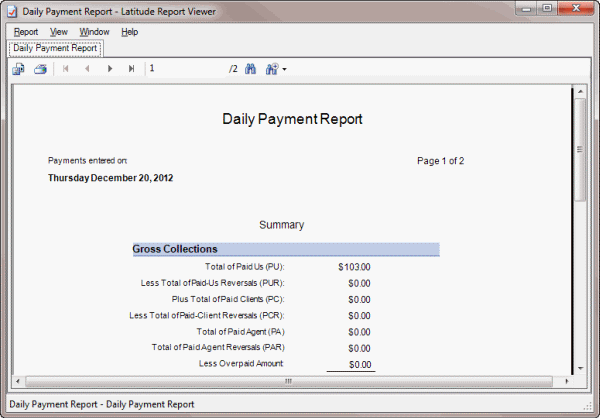Open the Window menu
The height and width of the screenshot is (418, 600).
95,32
